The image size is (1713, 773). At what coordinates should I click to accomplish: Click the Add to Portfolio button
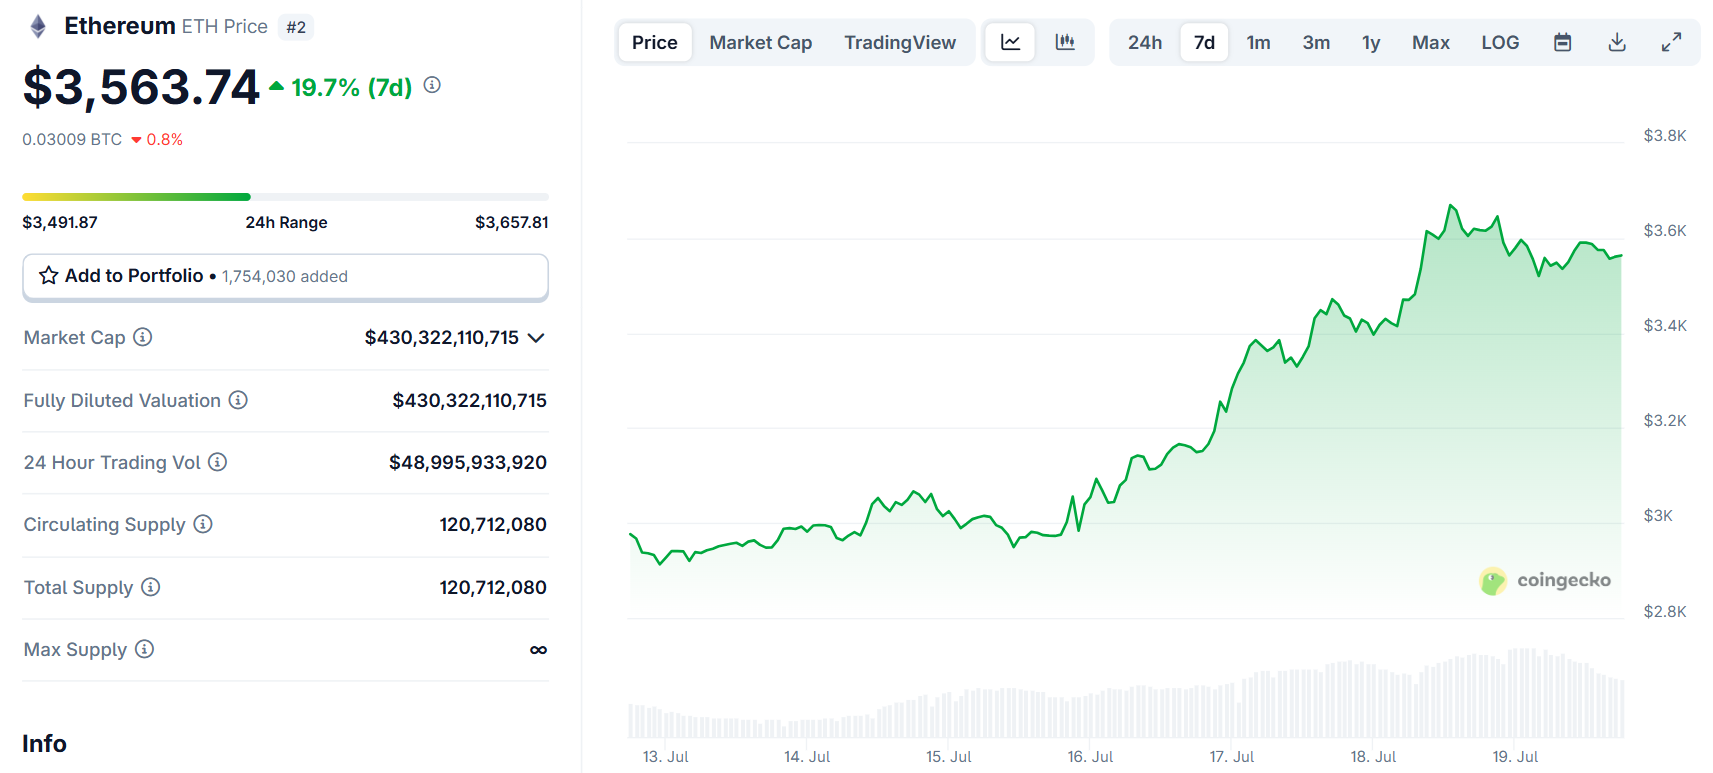(285, 277)
